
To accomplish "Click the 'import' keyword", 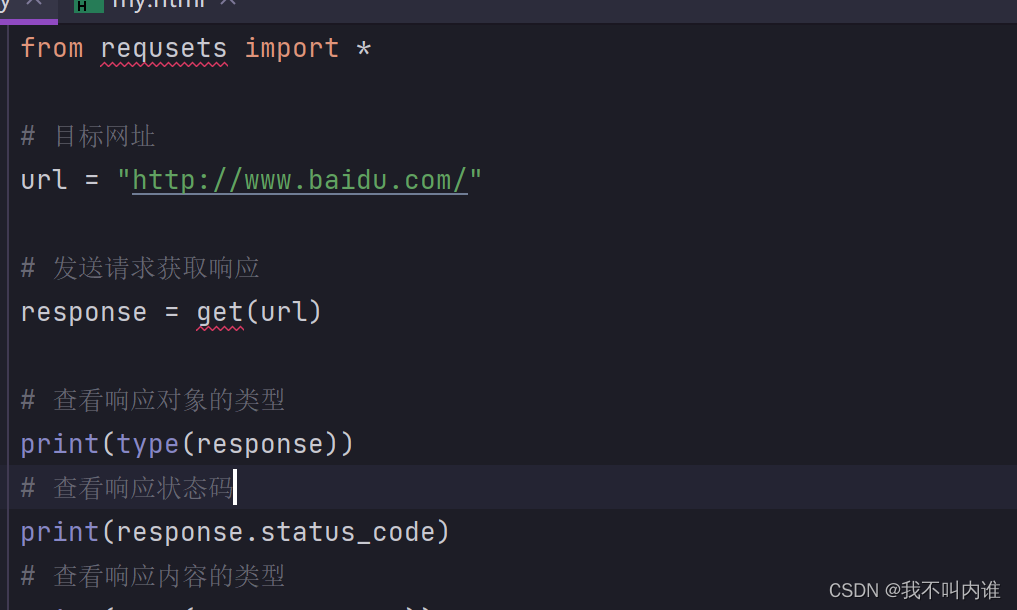I will pyautogui.click(x=292, y=49).
